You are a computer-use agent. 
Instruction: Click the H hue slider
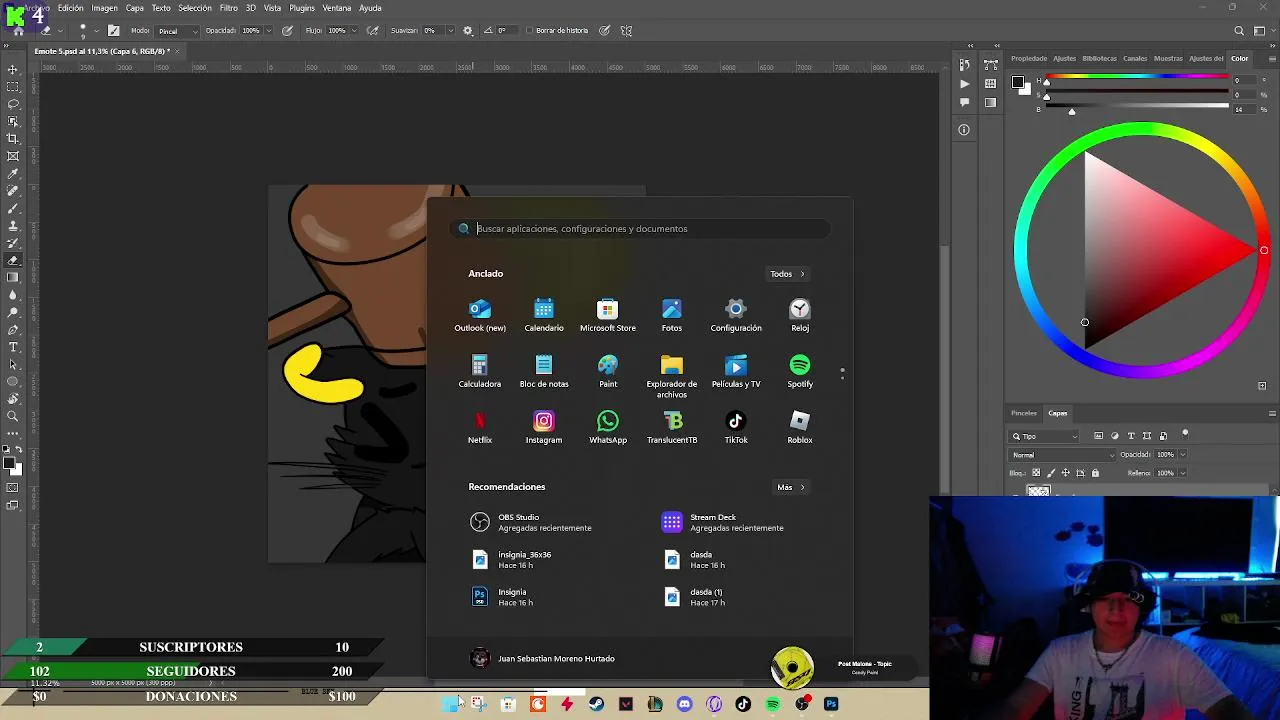click(x=1137, y=77)
